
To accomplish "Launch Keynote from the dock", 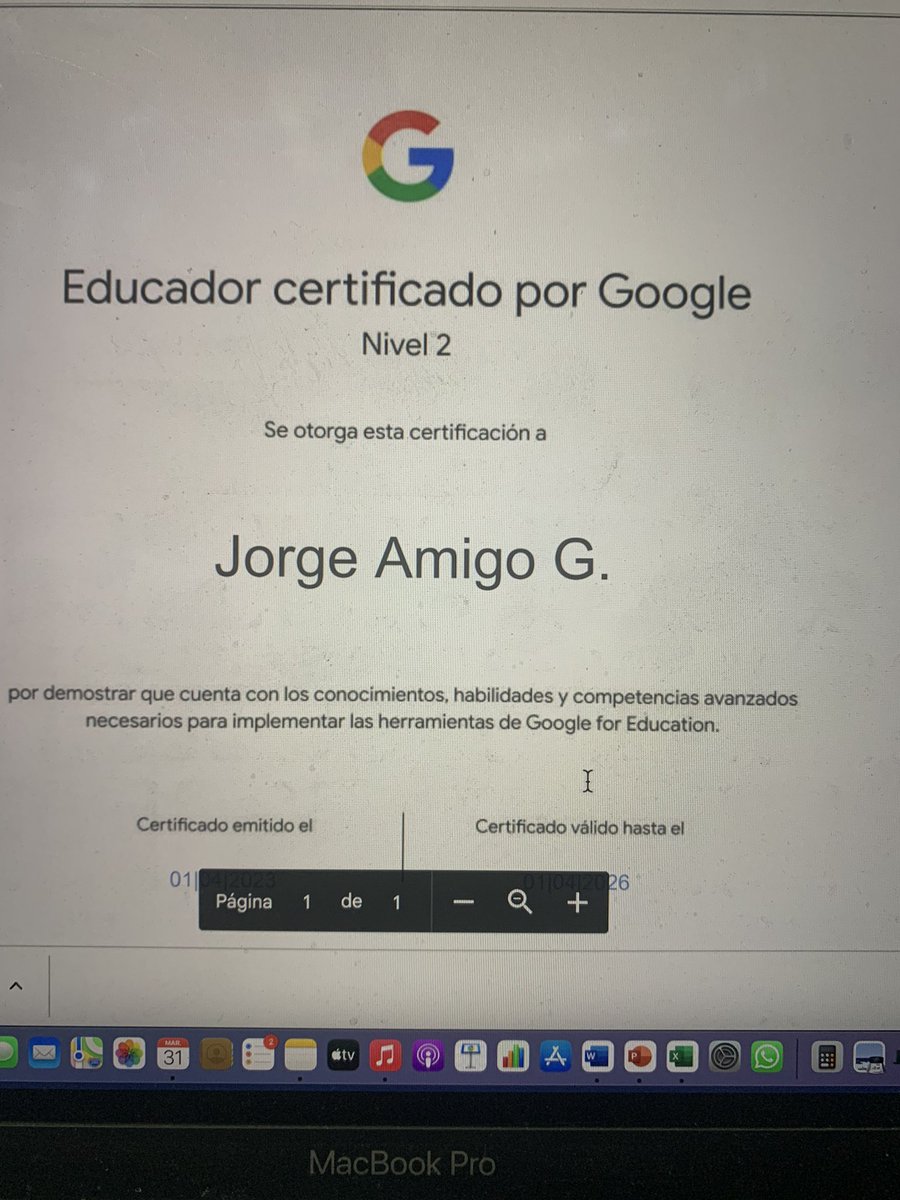I will coord(470,1055).
